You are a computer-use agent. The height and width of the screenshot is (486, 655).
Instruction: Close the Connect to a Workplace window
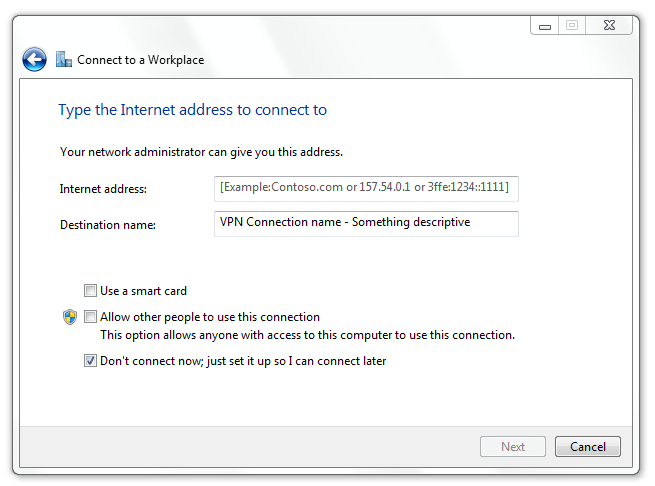(x=609, y=25)
